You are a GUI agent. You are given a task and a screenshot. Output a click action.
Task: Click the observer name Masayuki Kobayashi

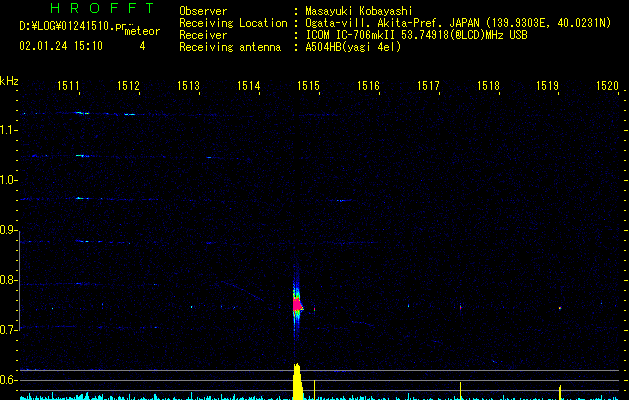[359, 11]
